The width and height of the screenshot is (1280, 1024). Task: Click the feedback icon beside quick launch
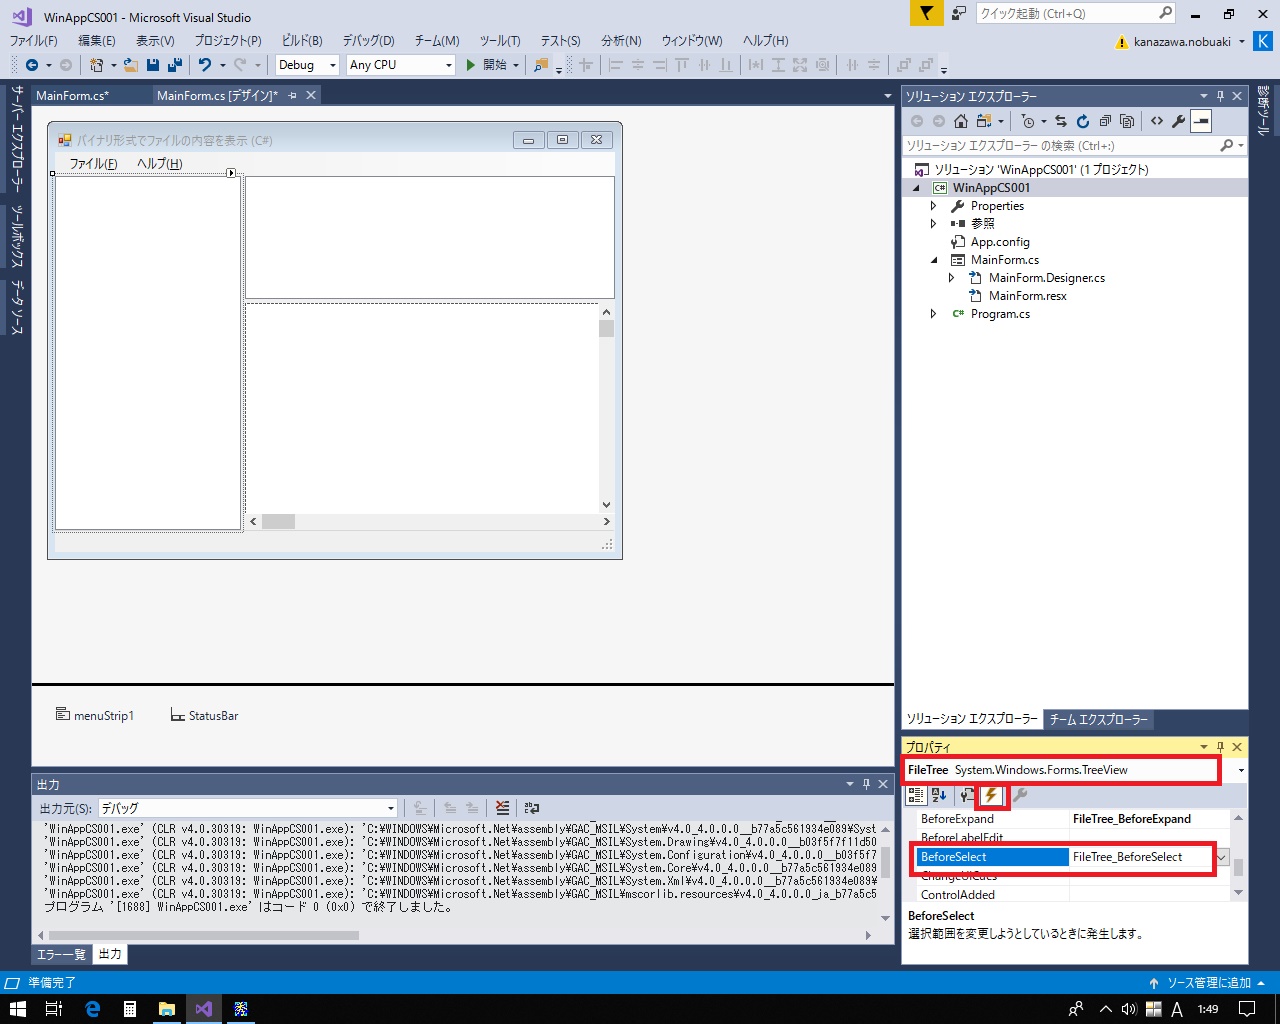(959, 13)
